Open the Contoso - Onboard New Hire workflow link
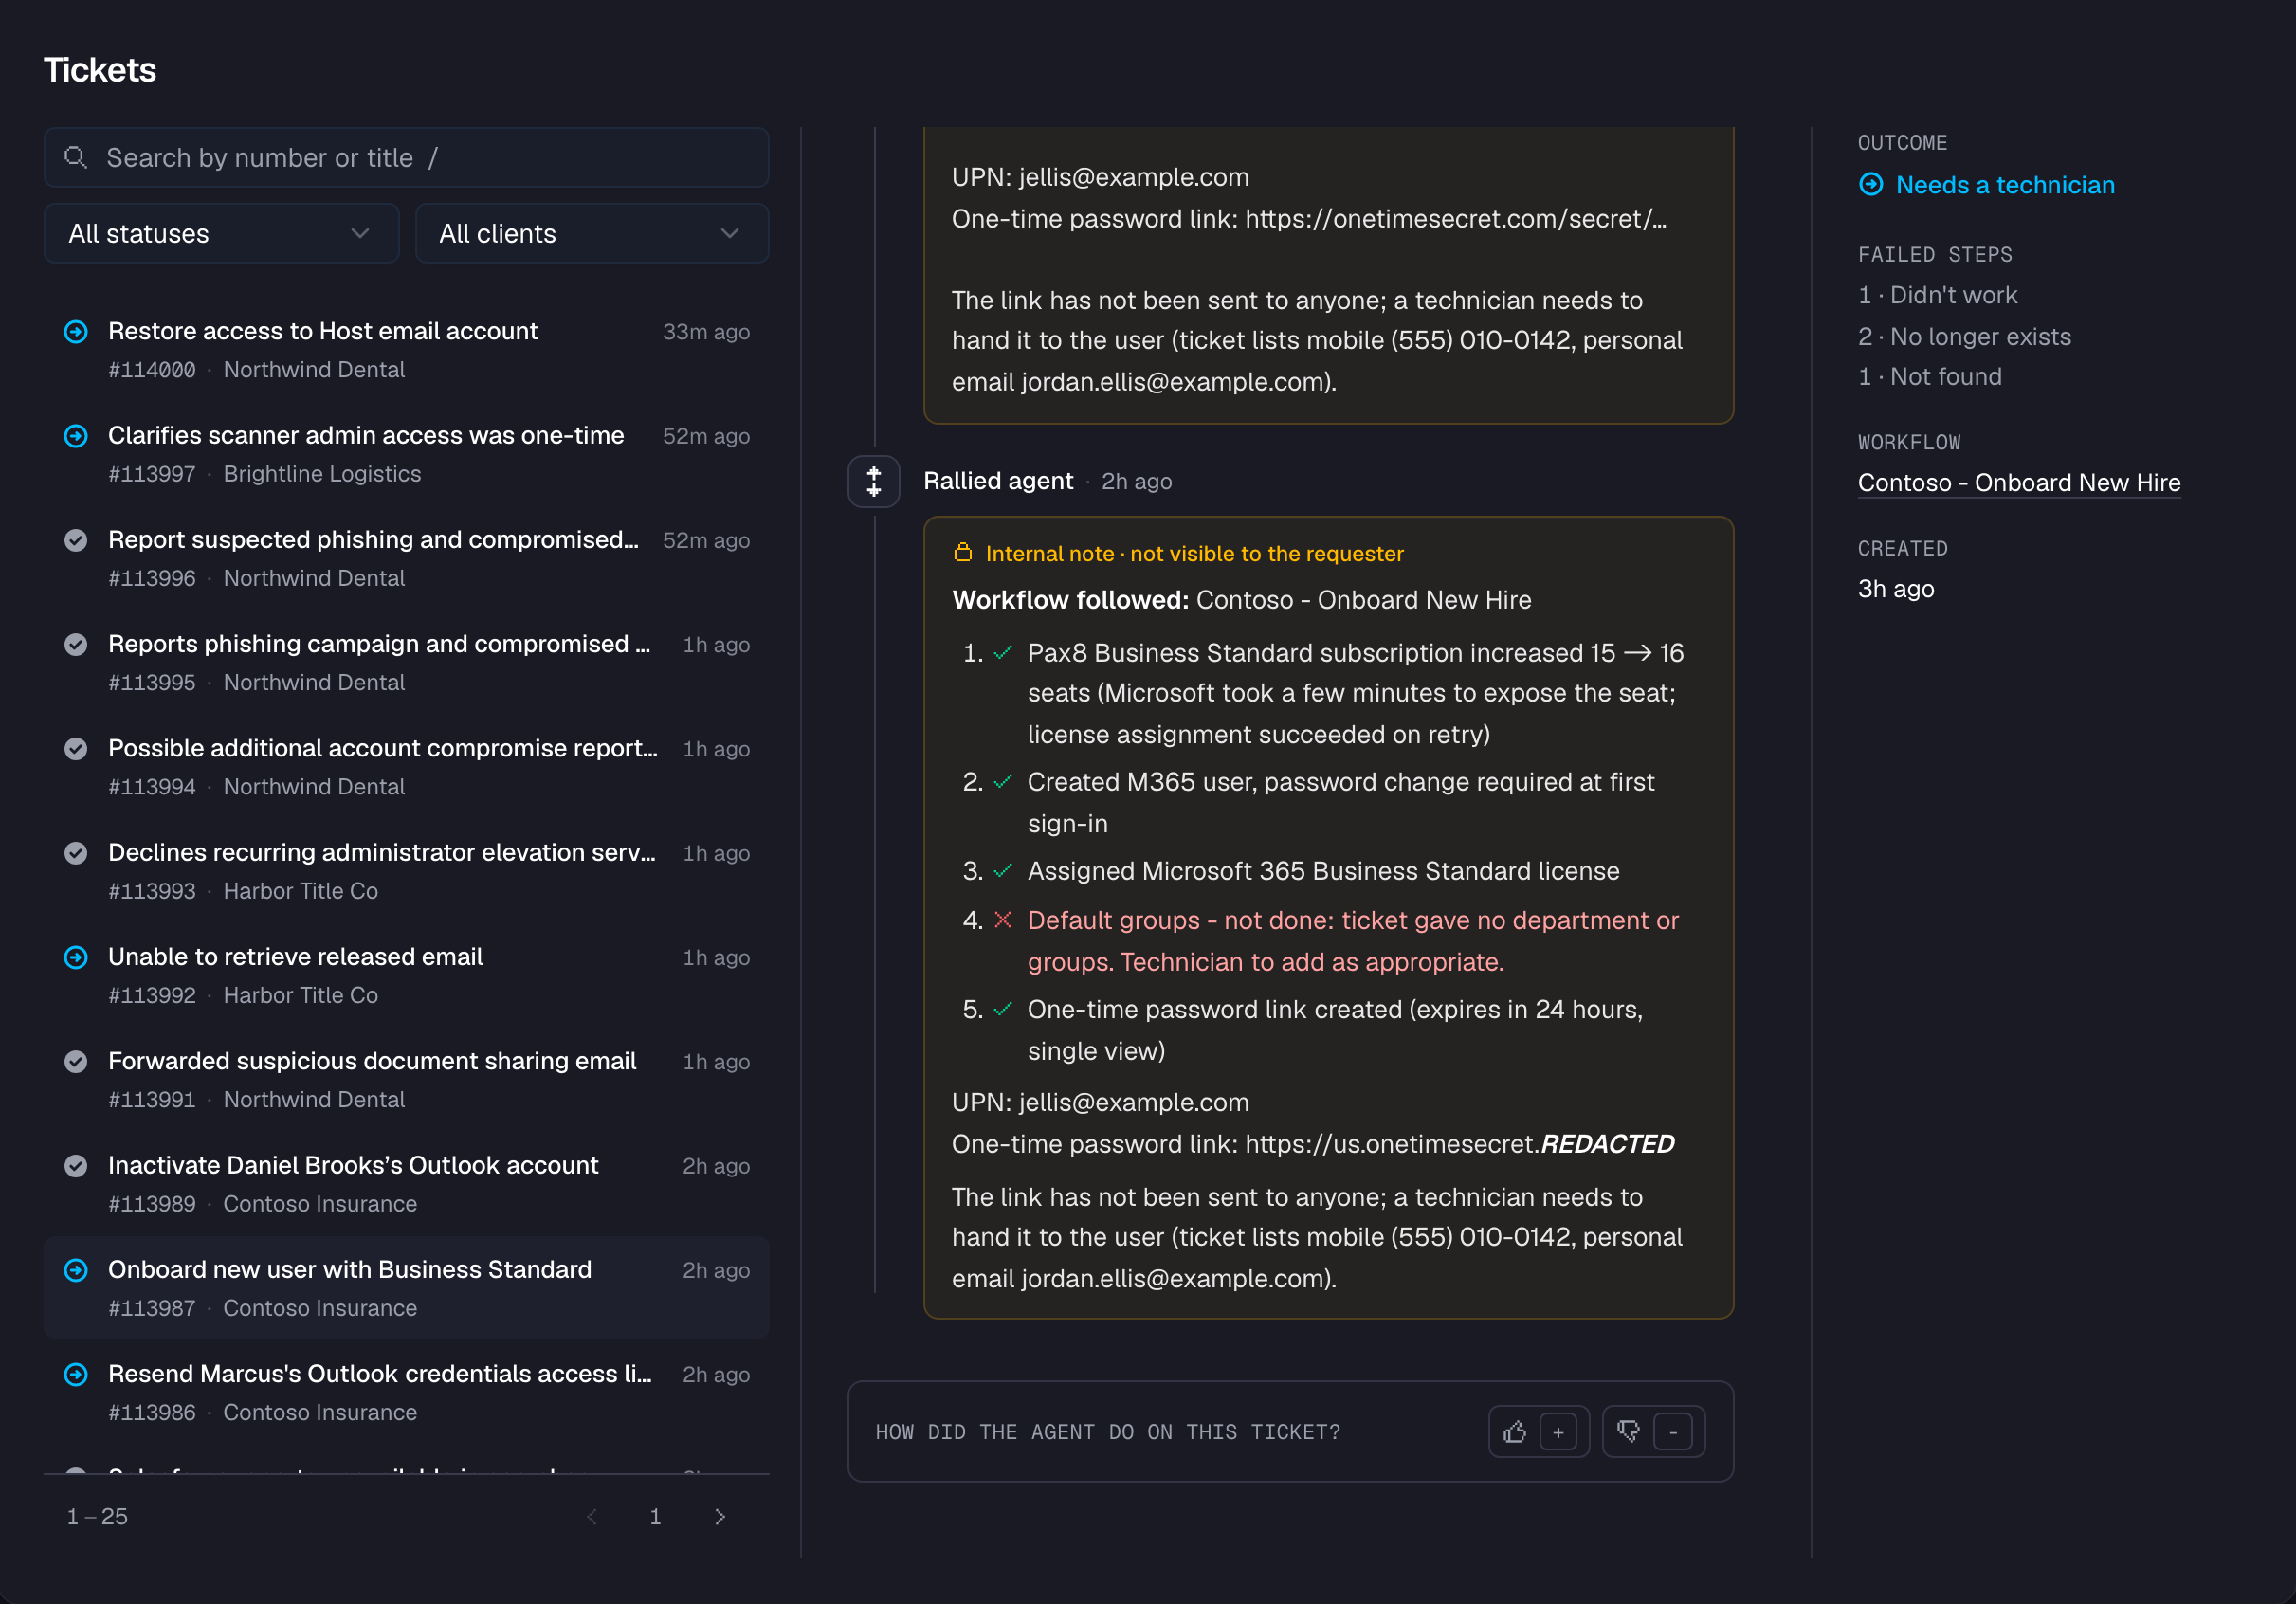The height and width of the screenshot is (1604, 2296). click(2019, 483)
